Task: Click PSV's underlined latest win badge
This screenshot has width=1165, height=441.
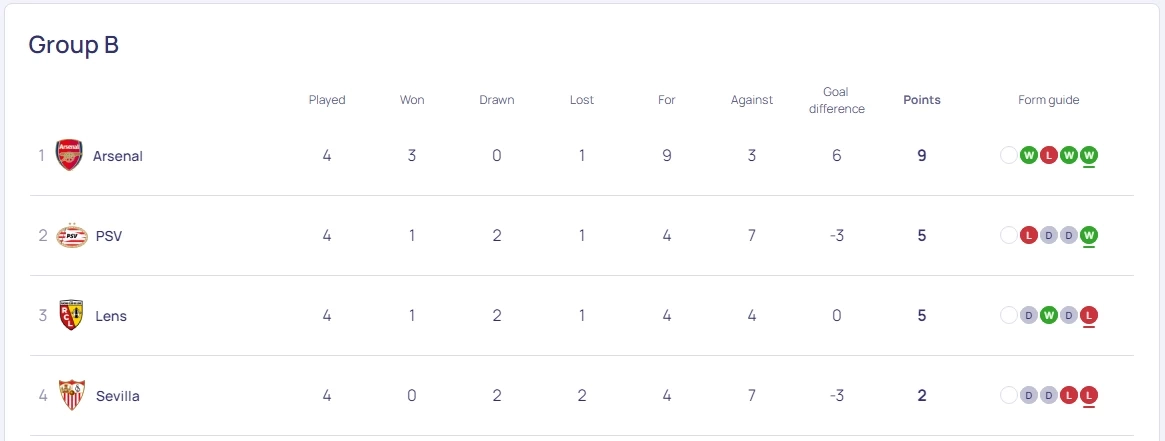Action: coord(1089,235)
